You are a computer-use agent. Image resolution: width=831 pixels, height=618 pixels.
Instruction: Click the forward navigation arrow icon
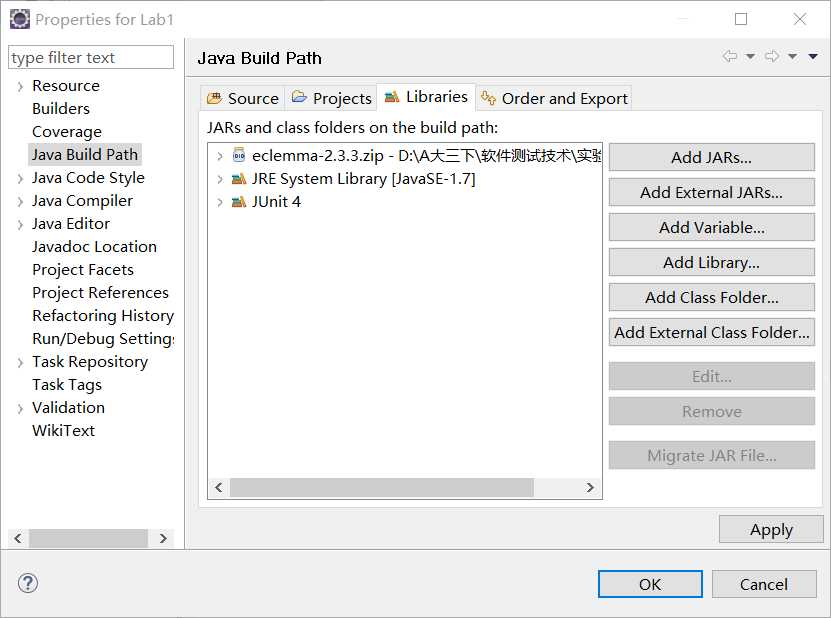click(772, 56)
